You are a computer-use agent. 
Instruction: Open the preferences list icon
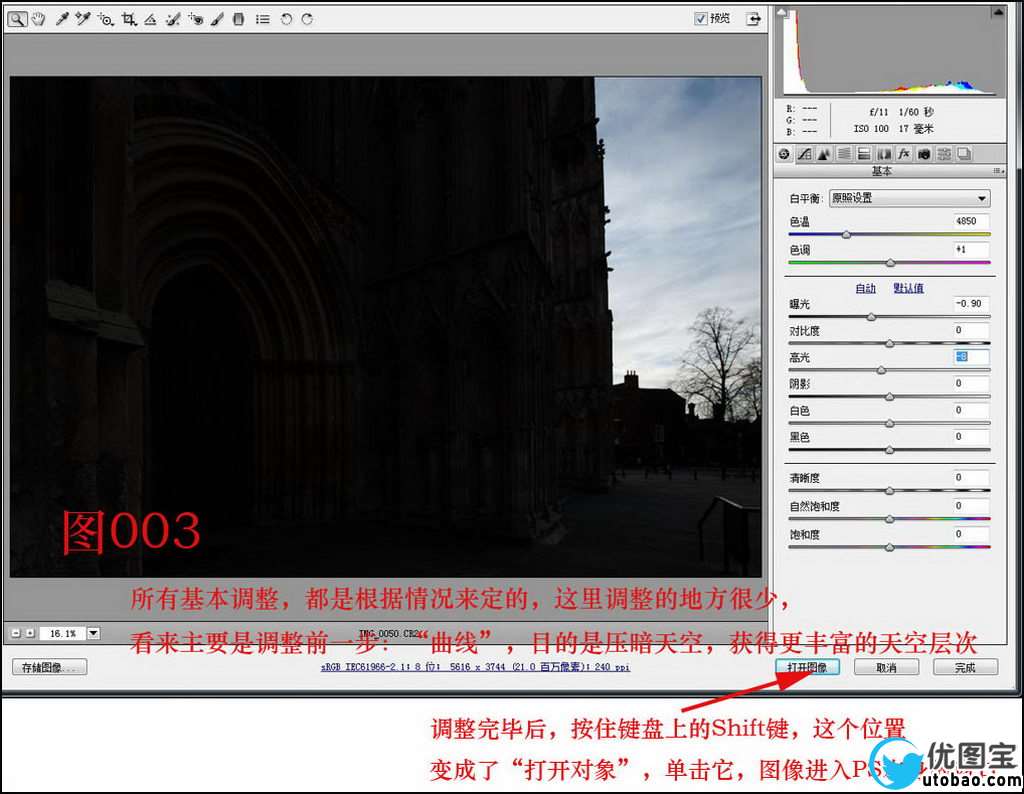[x=263, y=20]
